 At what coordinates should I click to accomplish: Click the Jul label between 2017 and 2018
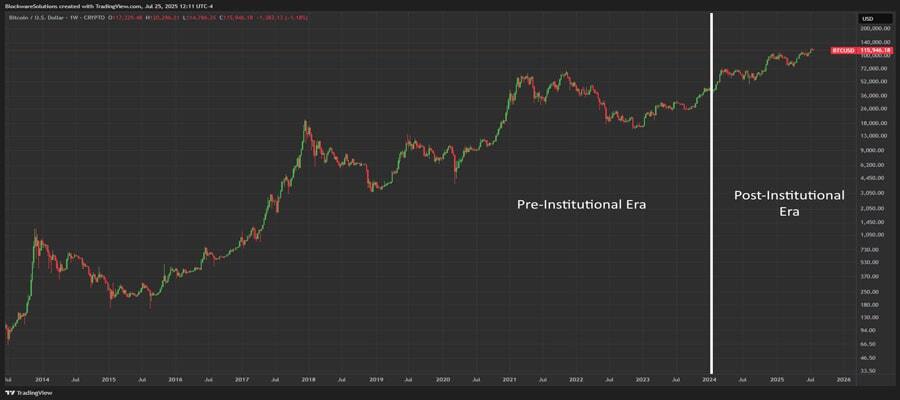pos(275,379)
